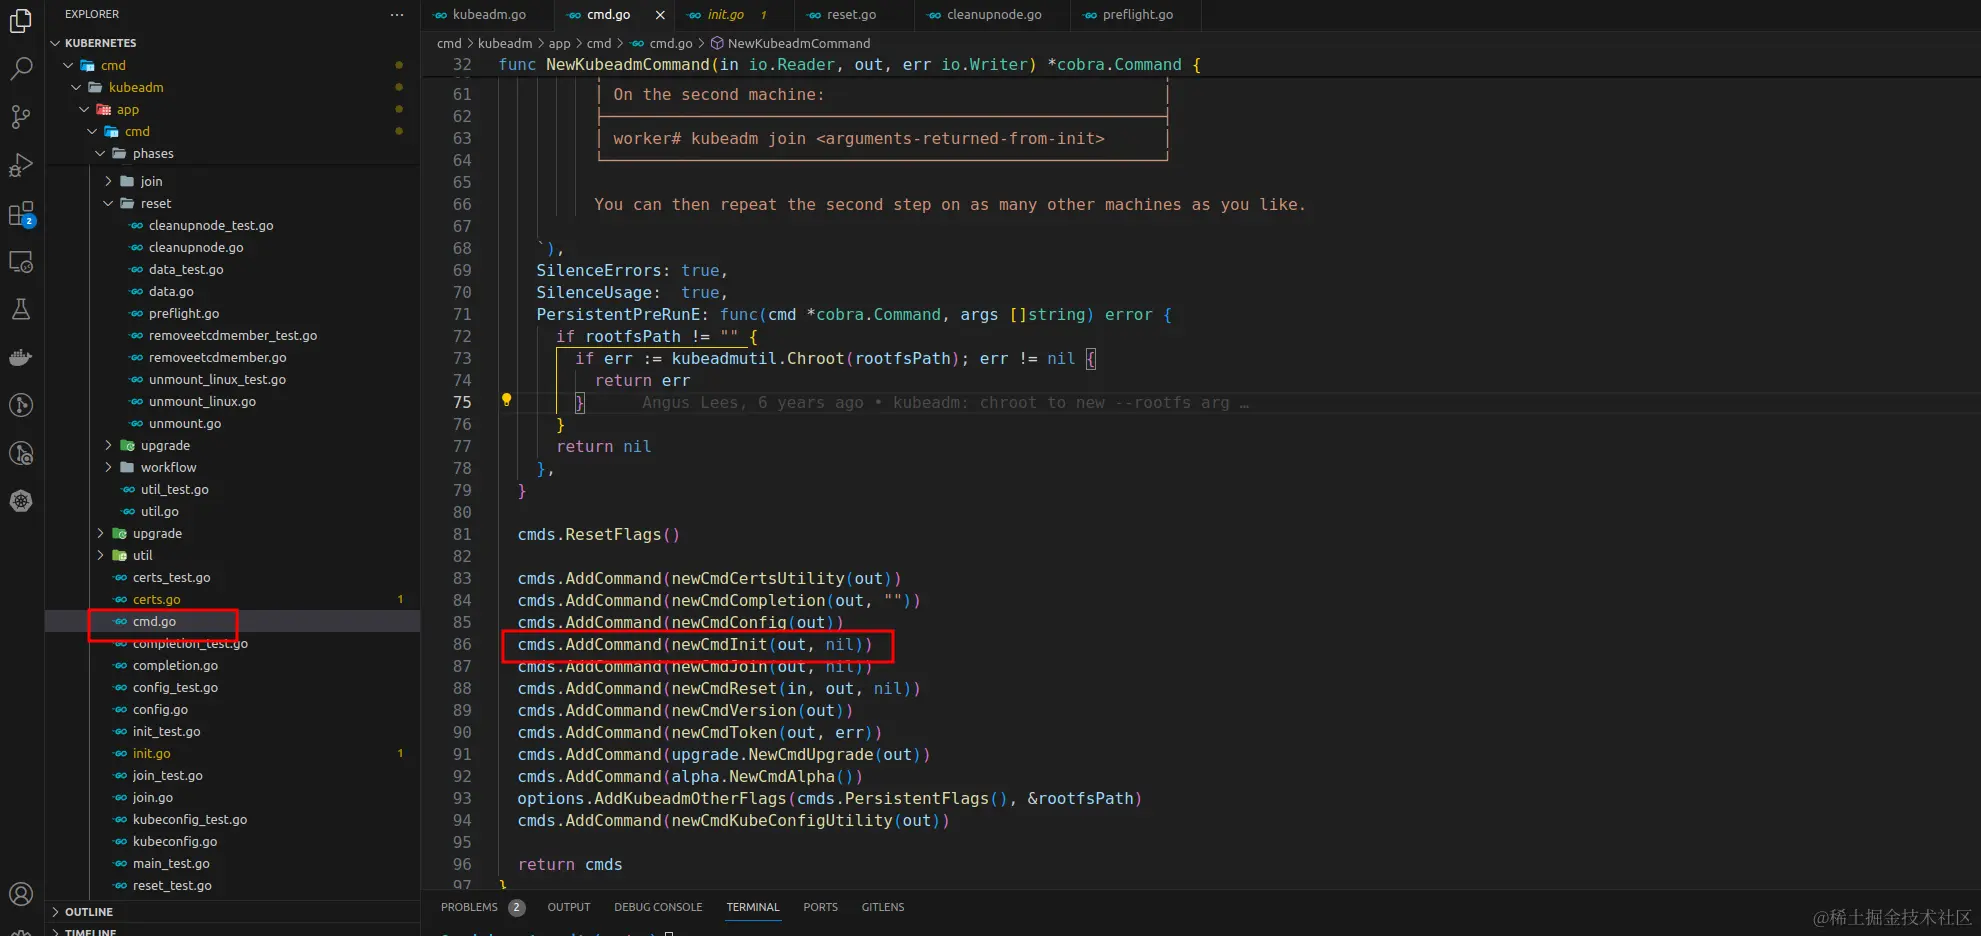Open join.go in the file tree
Viewport: 1981px width, 936px height.
point(153,797)
